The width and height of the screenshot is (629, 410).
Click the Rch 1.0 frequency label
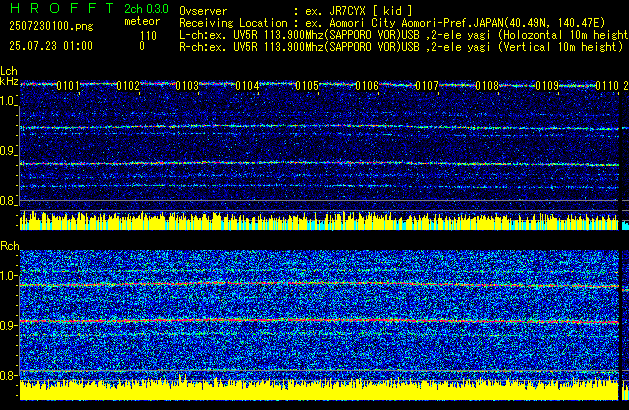8,276
